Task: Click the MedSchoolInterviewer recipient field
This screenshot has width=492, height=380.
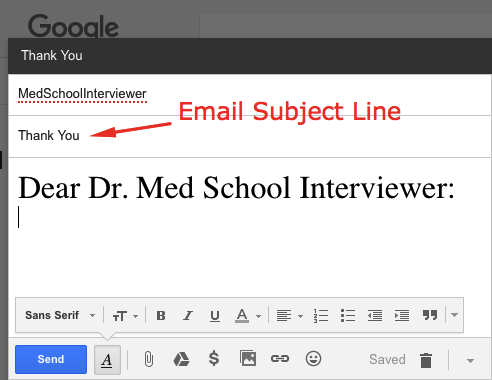Action: coord(249,95)
